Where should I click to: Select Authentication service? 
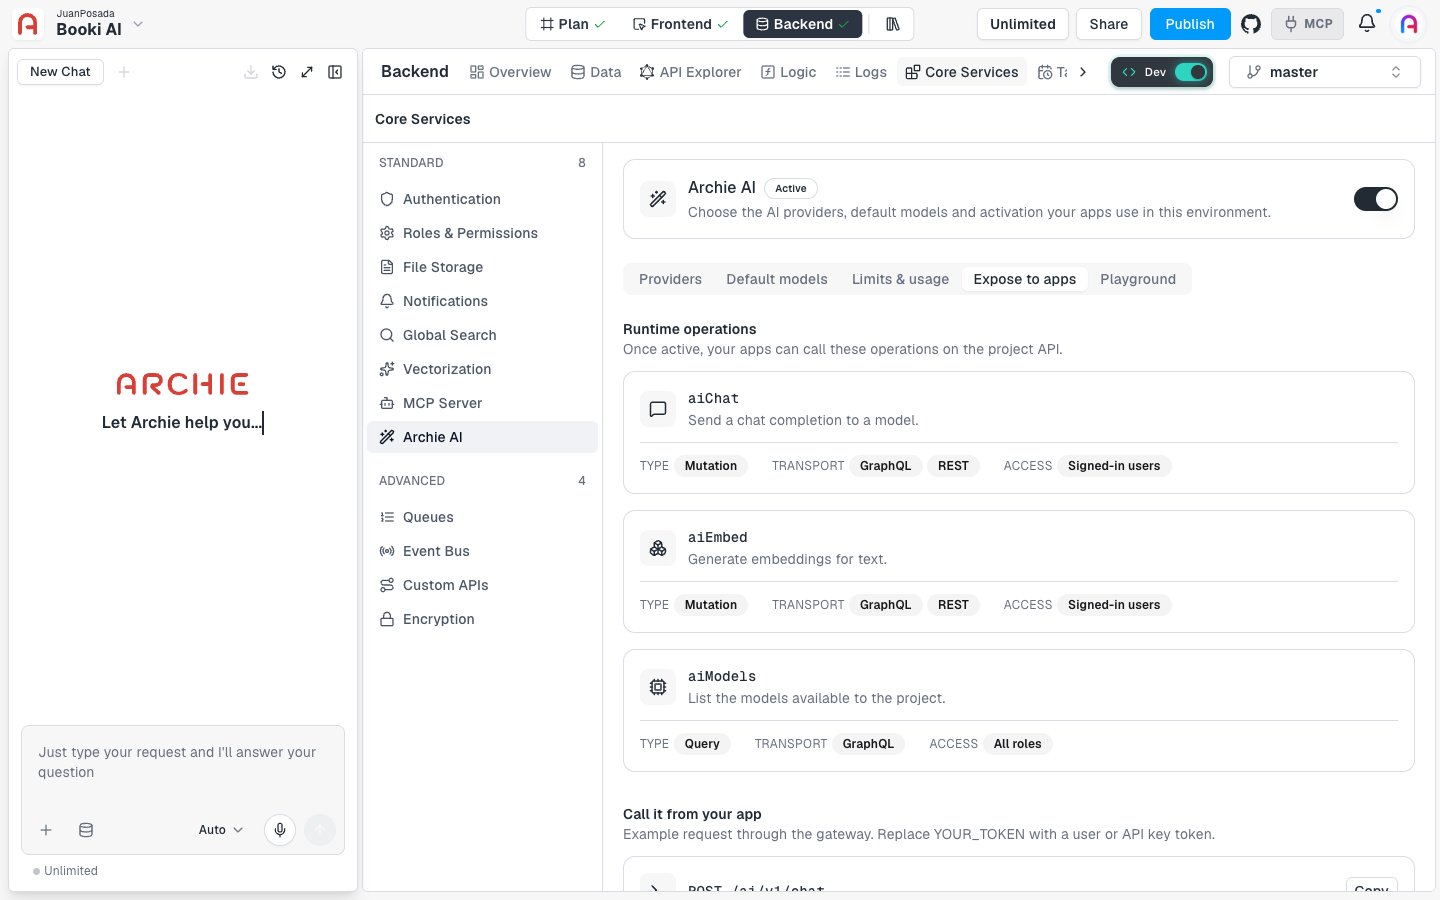pos(482,199)
